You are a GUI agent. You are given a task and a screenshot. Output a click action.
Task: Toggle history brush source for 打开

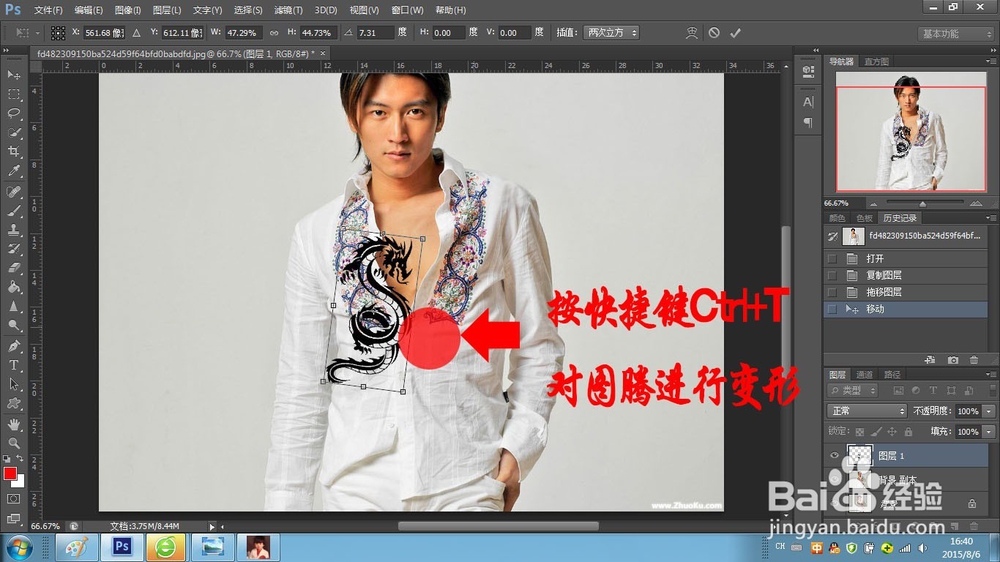pyautogui.click(x=832, y=258)
